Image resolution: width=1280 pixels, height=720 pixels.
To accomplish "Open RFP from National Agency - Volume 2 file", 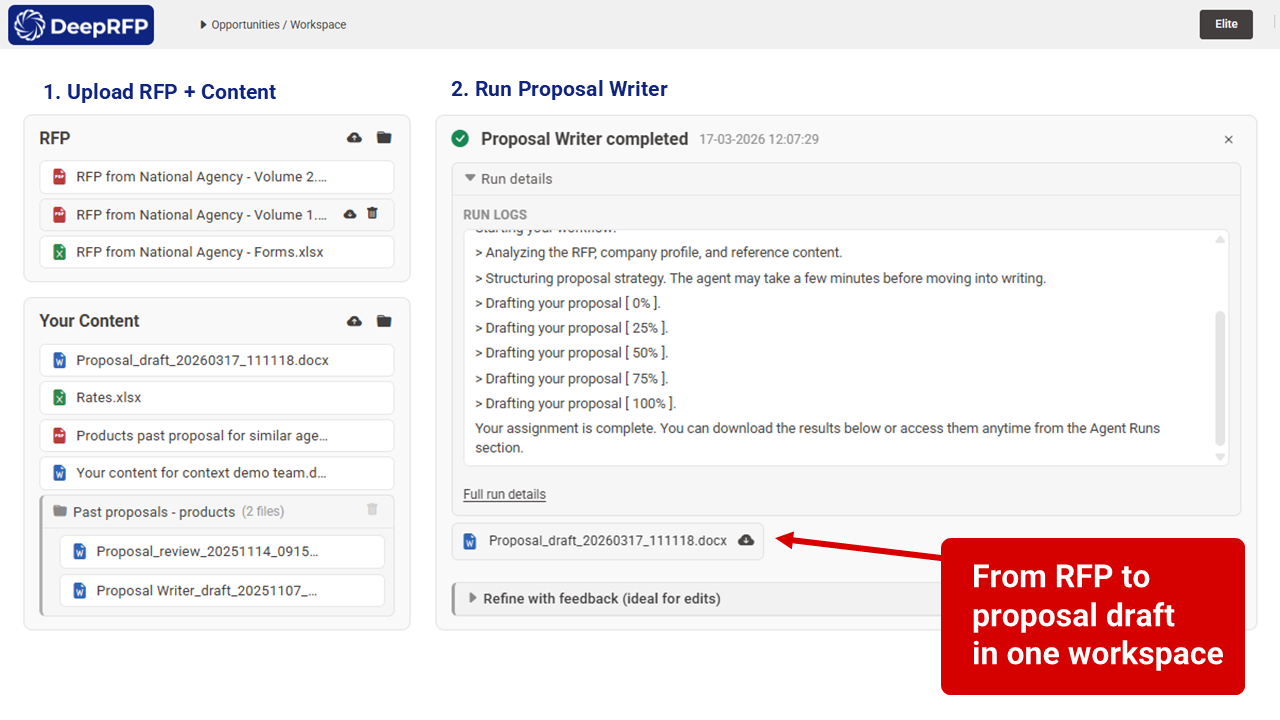I will (217, 177).
